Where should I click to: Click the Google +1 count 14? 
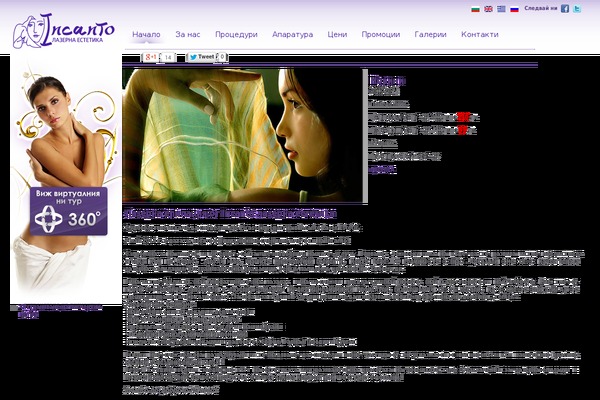click(168, 57)
